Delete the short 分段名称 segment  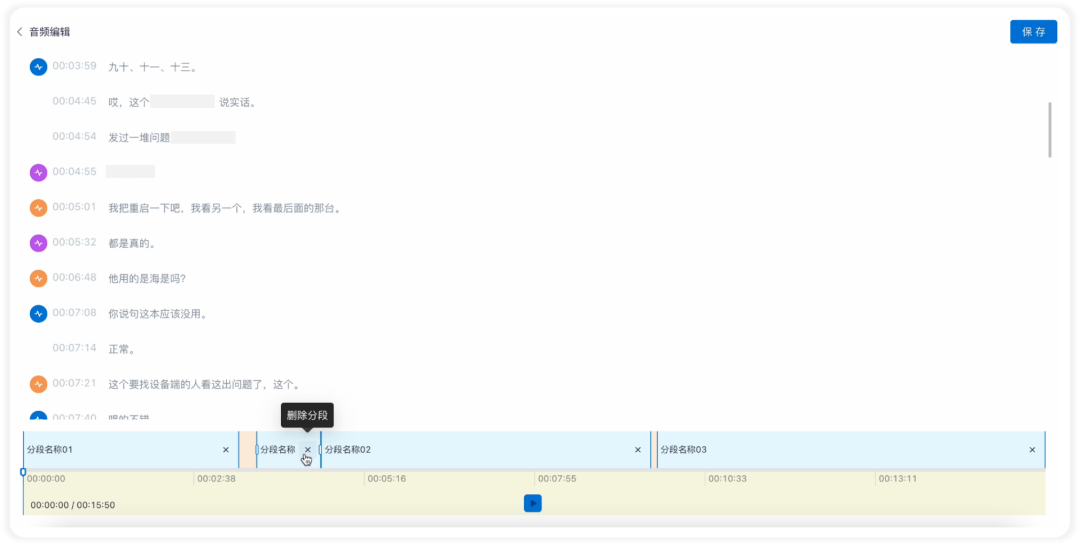(308, 450)
